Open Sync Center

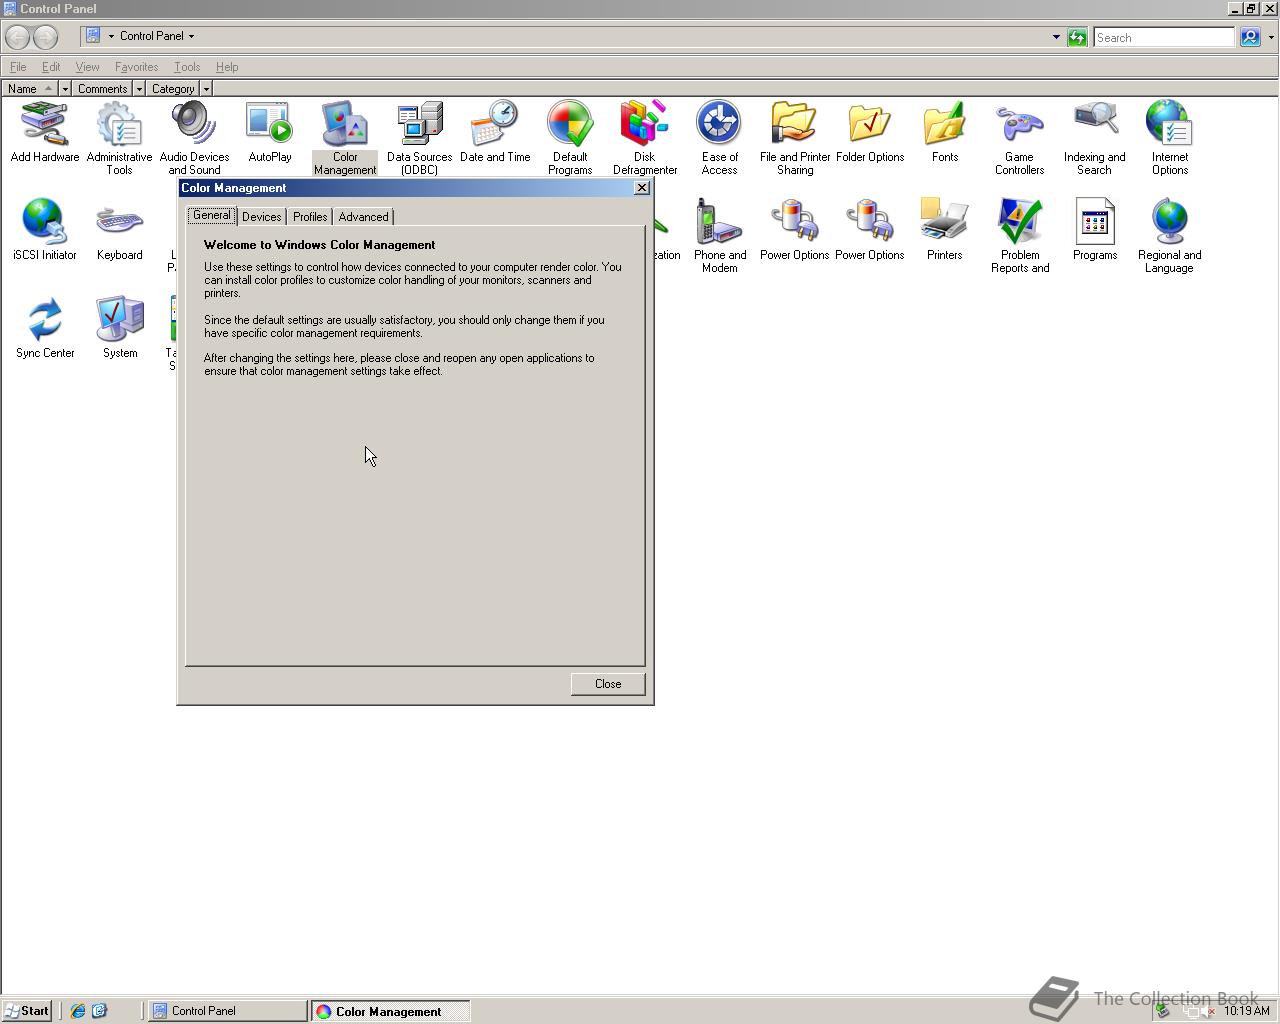(45, 328)
